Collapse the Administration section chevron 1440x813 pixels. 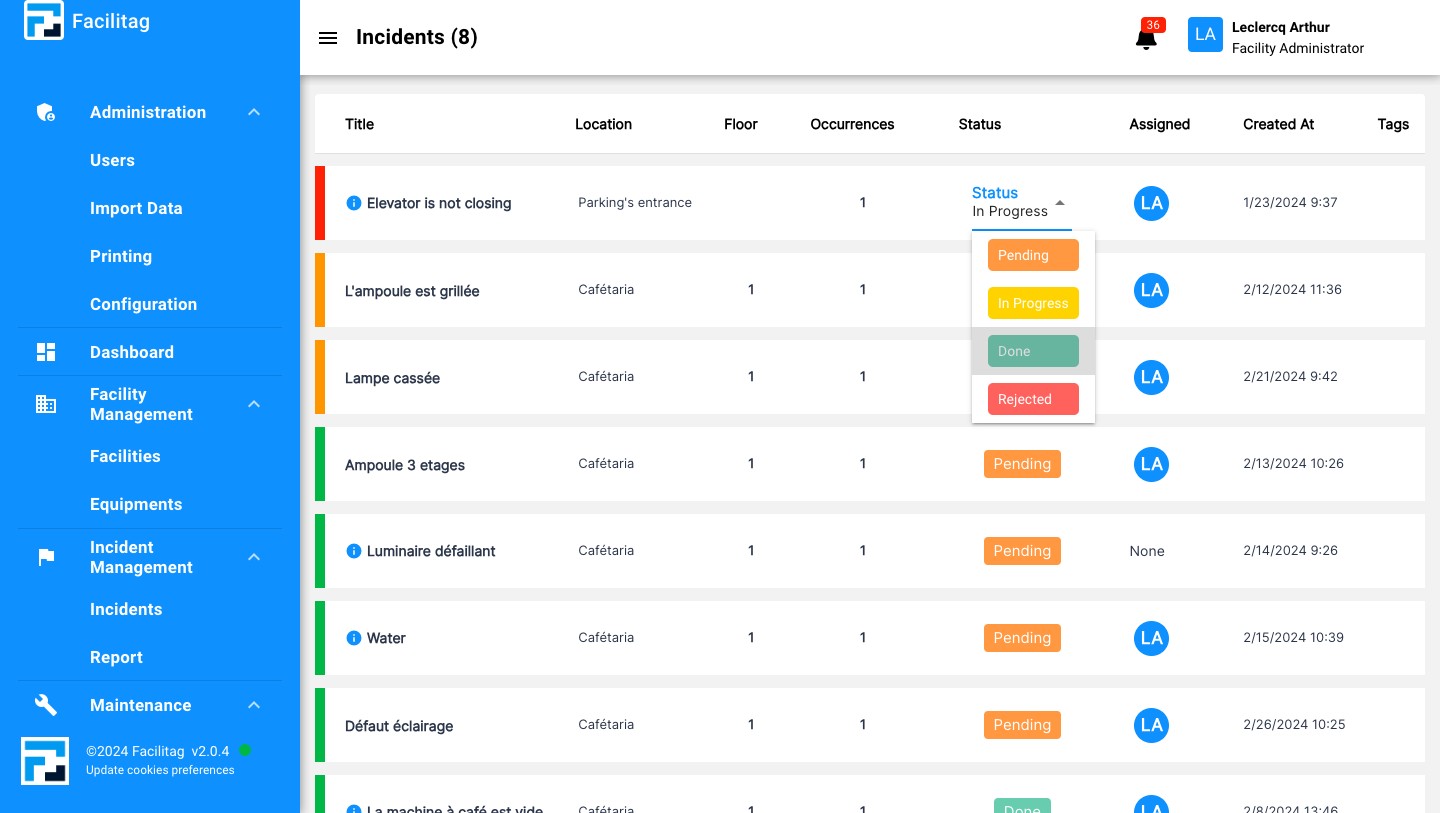coord(254,112)
